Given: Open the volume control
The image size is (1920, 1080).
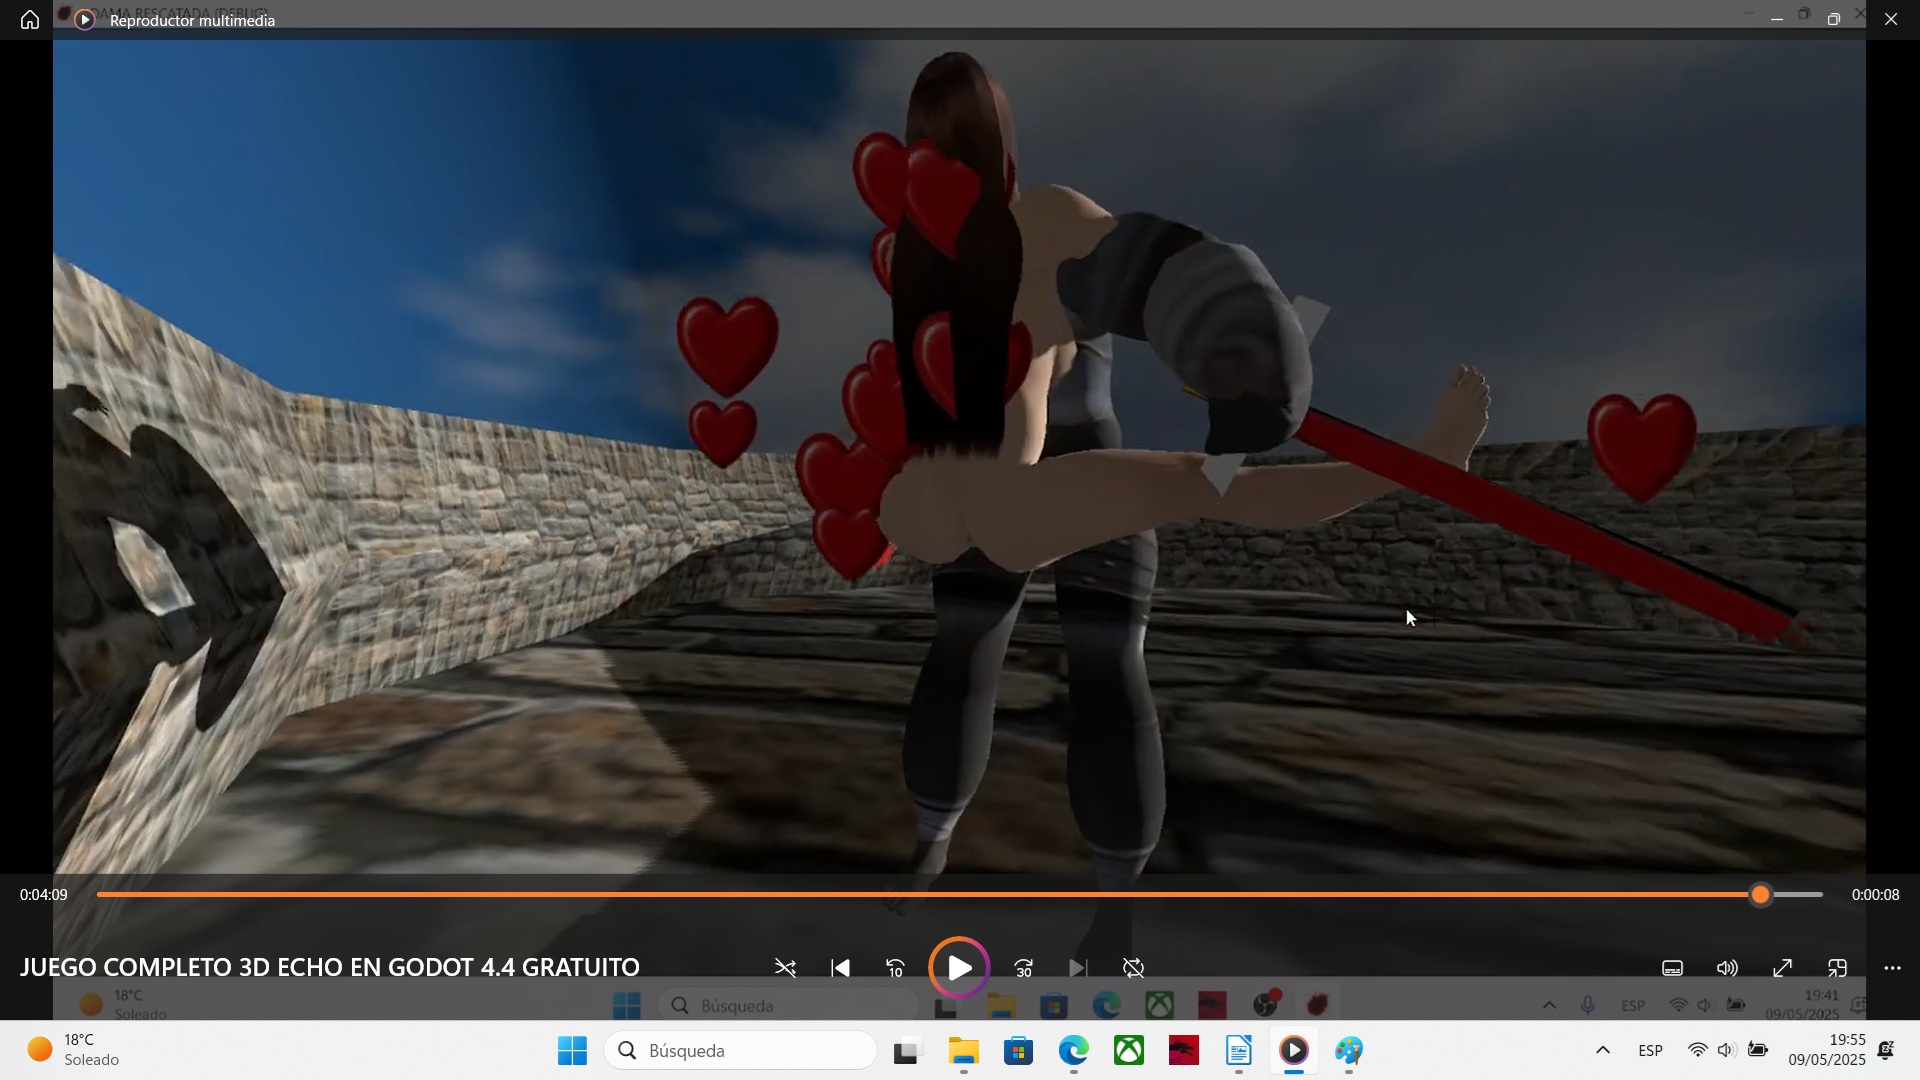Looking at the screenshot, I should point(1728,968).
